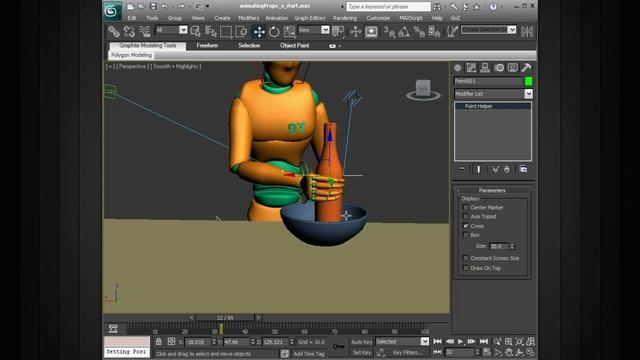Viewport: 640px width, 360px height.
Task: Click the Edit Named Selection Sets icon
Action: [x=452, y=31]
